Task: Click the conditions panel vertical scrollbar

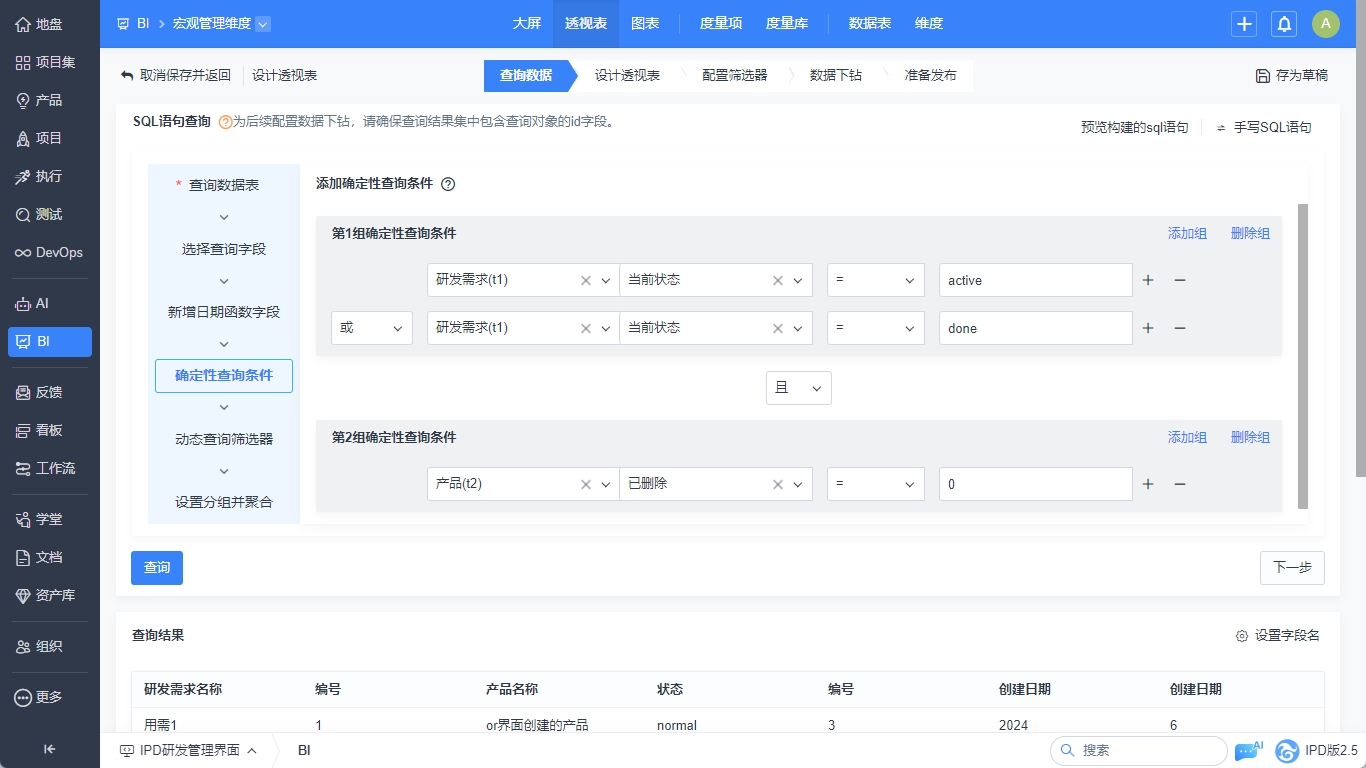Action: click(1302, 355)
